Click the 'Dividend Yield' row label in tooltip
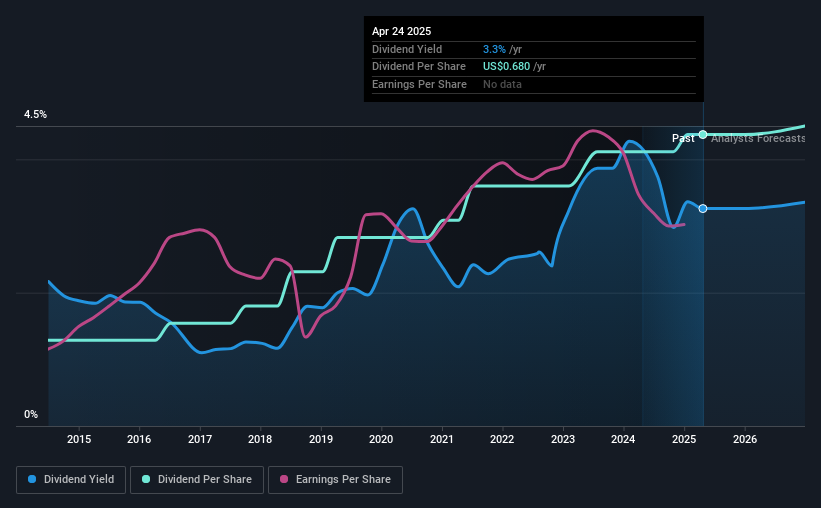The width and height of the screenshot is (821, 508). click(407, 49)
